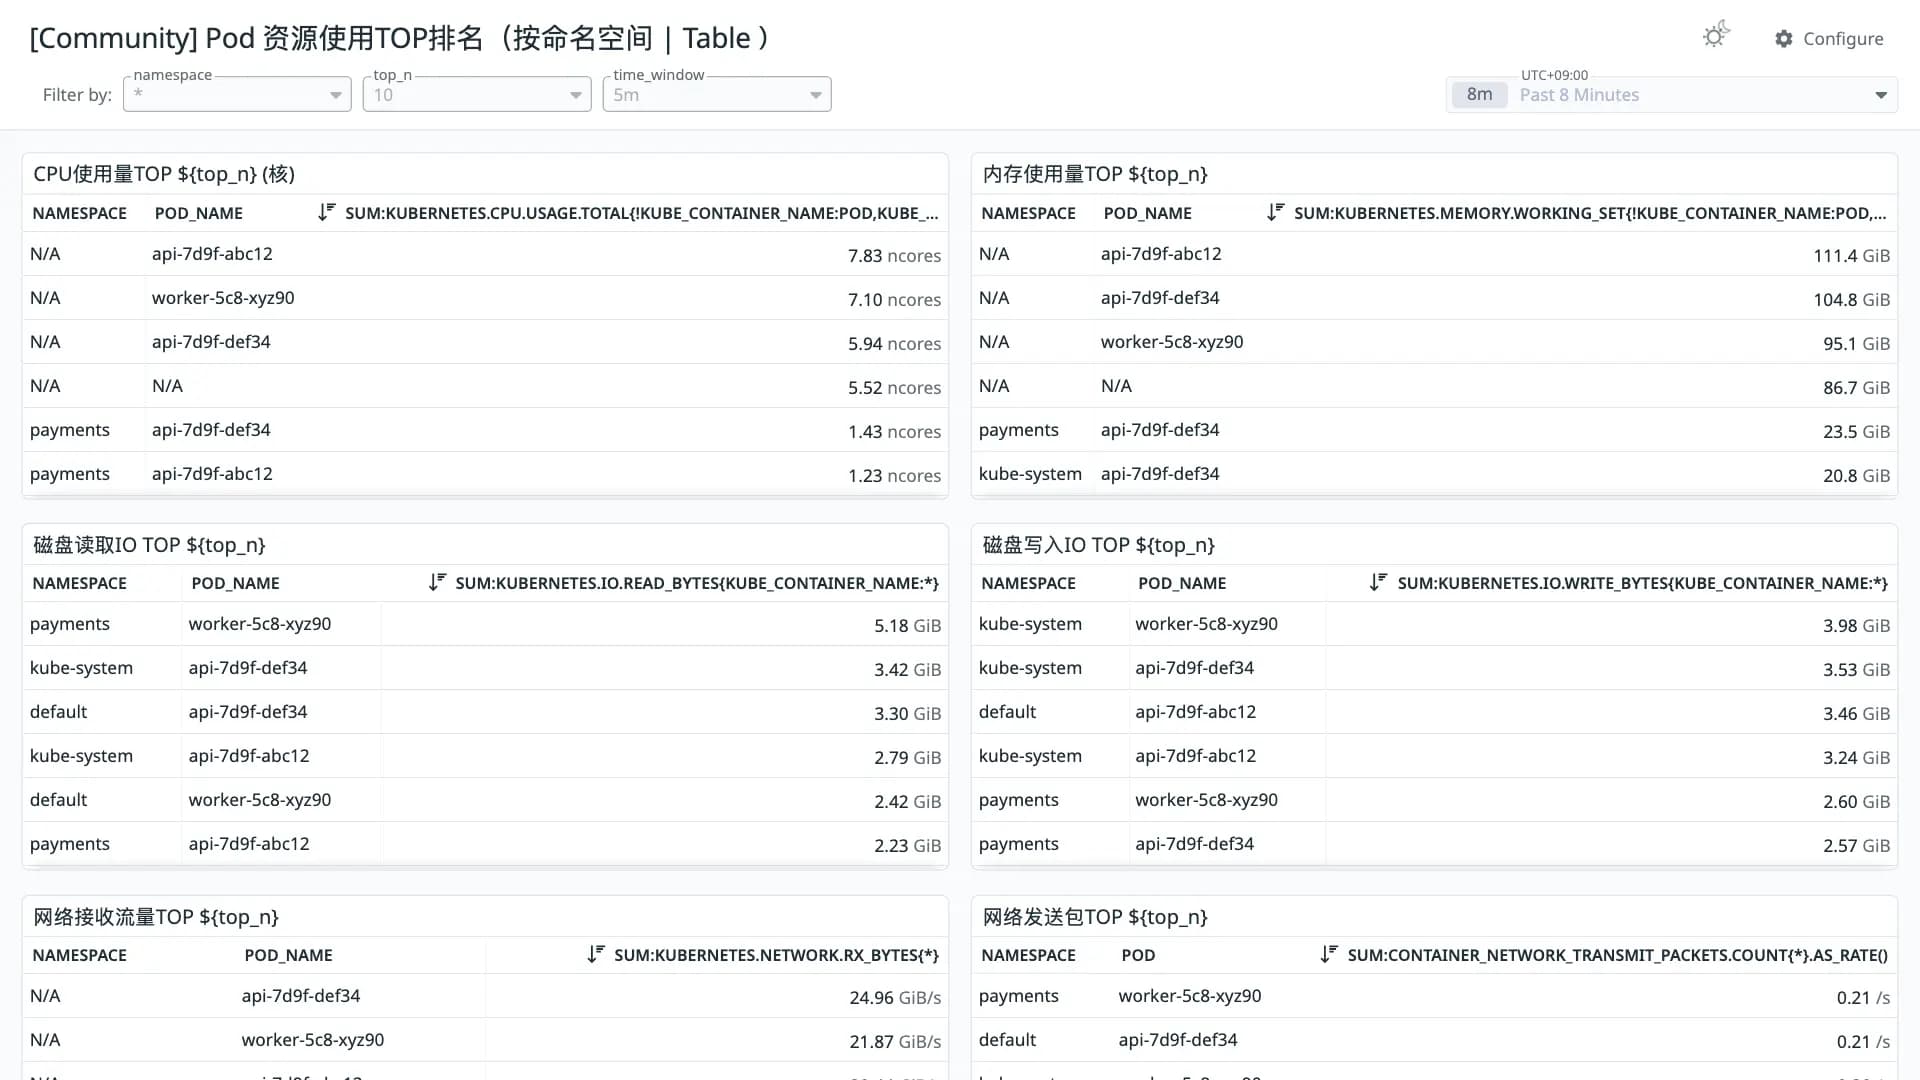This screenshot has width=1920, height=1080.
Task: Click sort icon beside IO.WRITE_BYTES column
Action: pyautogui.click(x=1378, y=583)
